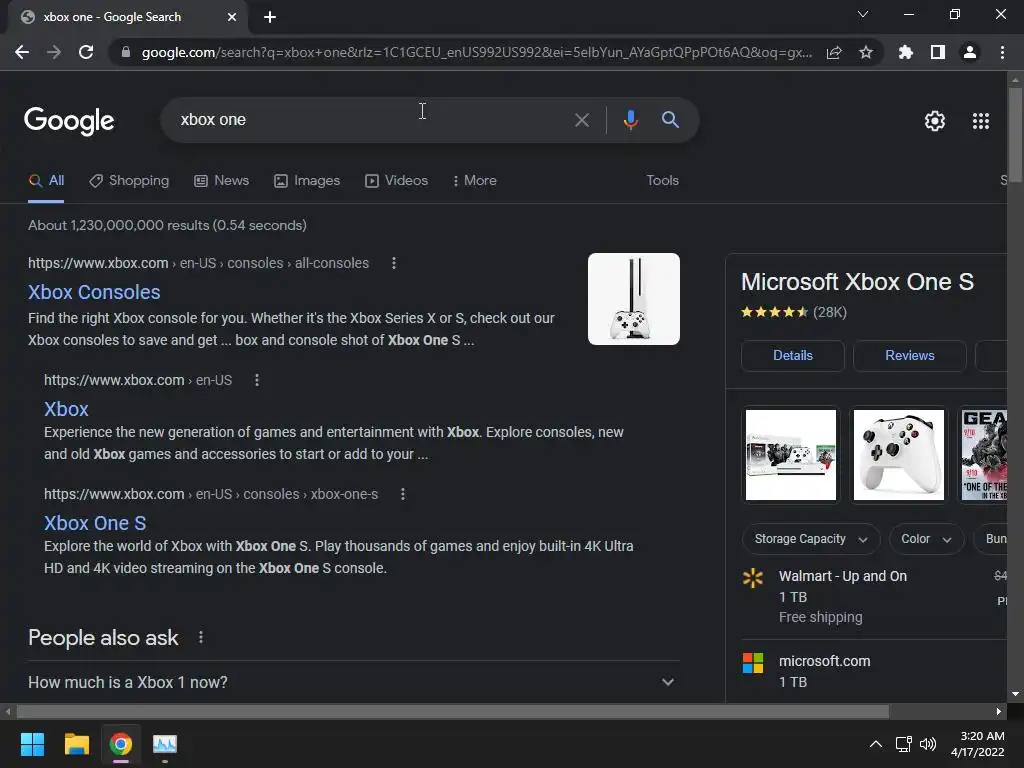Click the scroll right arrow of horizontal scrollbar
This screenshot has height=768, width=1024.
pyautogui.click(x=999, y=711)
